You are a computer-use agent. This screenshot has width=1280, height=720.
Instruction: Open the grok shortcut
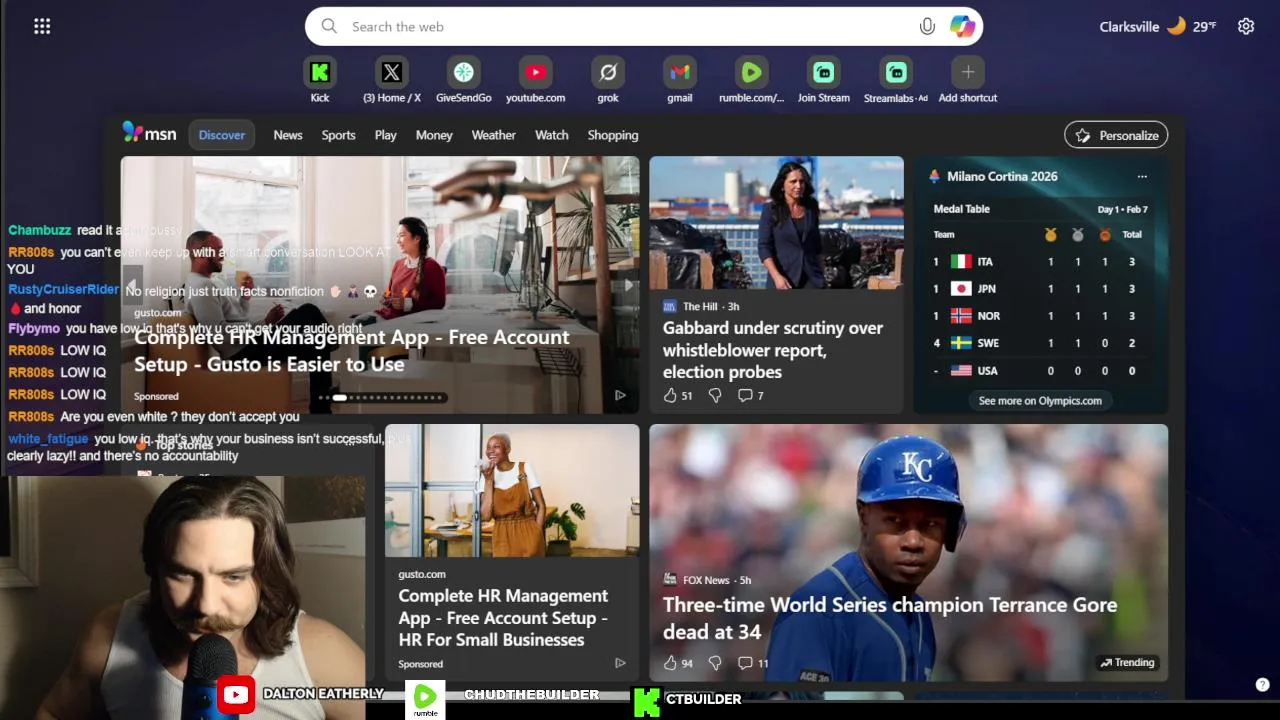click(x=608, y=81)
